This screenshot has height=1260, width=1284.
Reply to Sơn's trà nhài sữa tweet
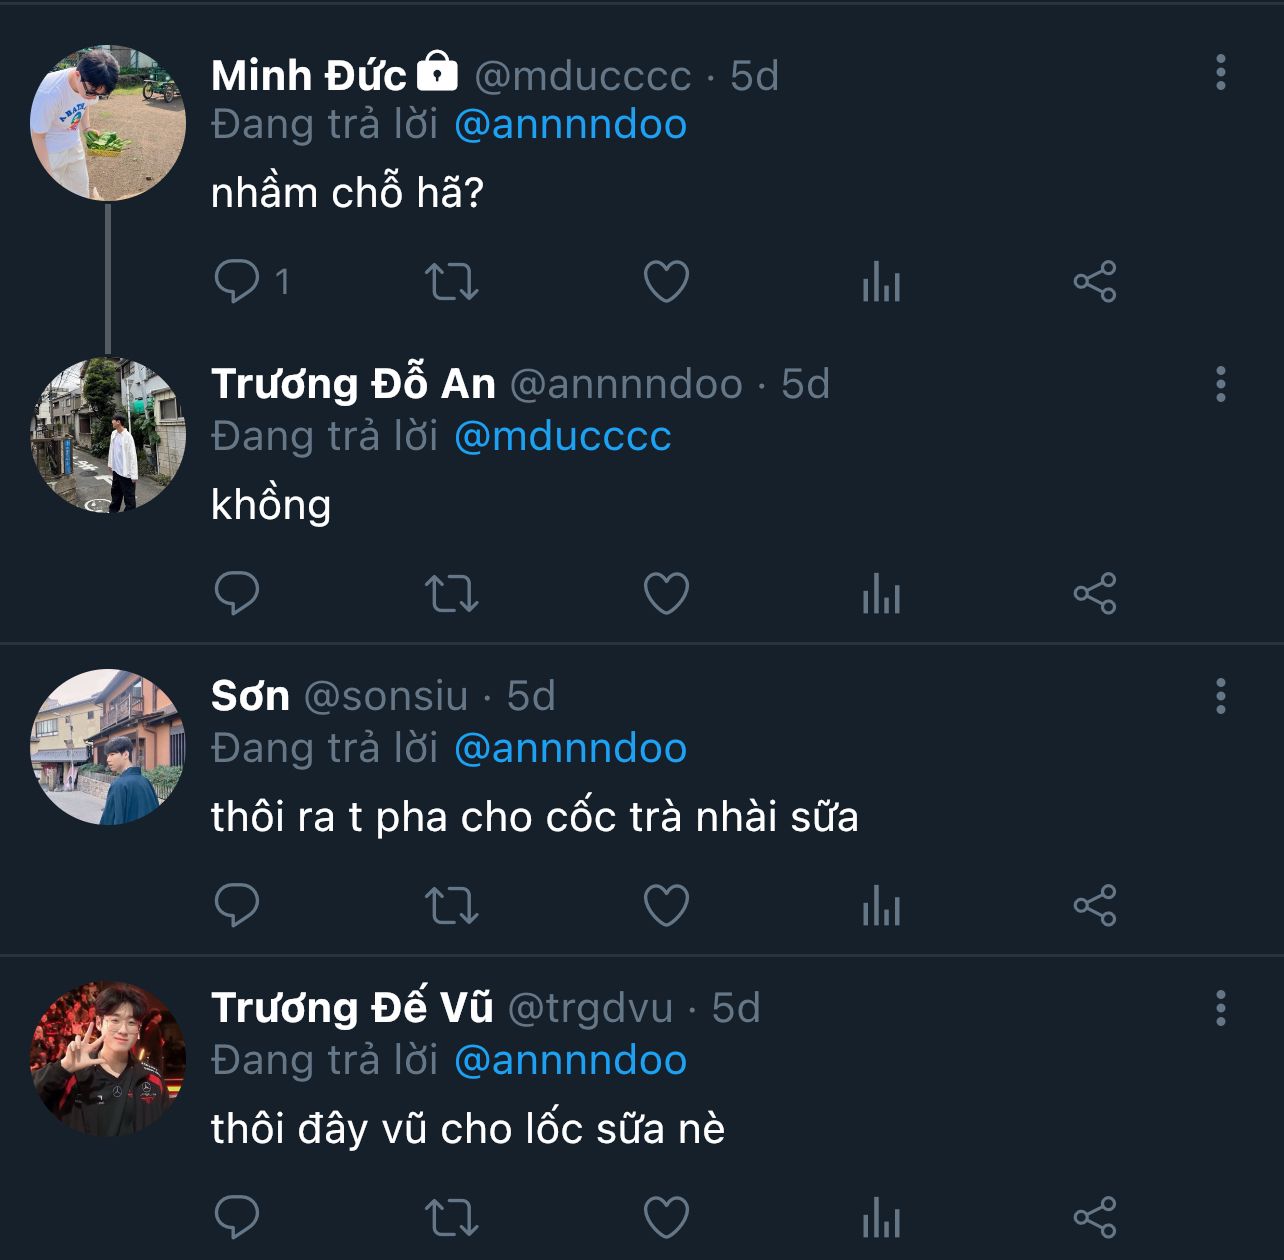click(237, 906)
